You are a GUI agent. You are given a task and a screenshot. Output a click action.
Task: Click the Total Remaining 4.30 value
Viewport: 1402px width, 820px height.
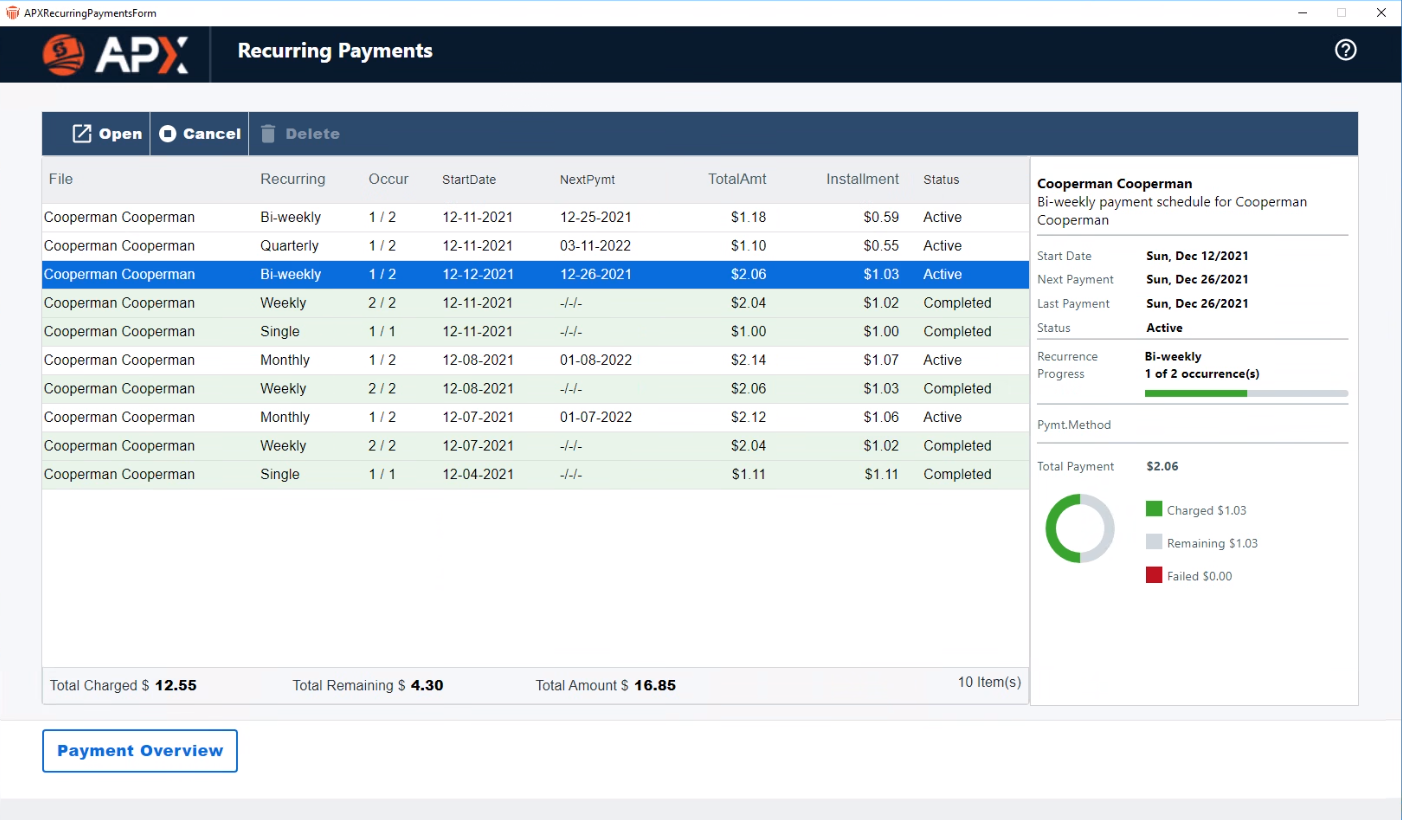427,685
